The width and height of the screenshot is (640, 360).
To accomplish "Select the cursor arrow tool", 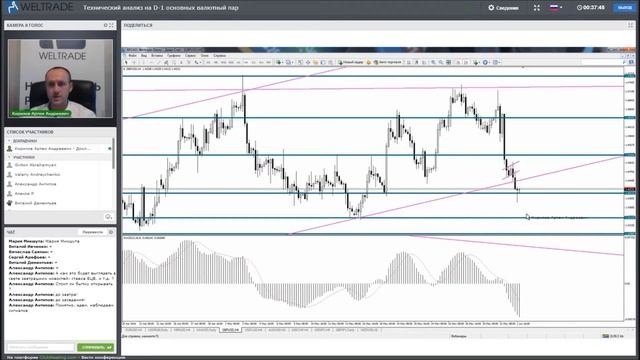I will (127, 62).
